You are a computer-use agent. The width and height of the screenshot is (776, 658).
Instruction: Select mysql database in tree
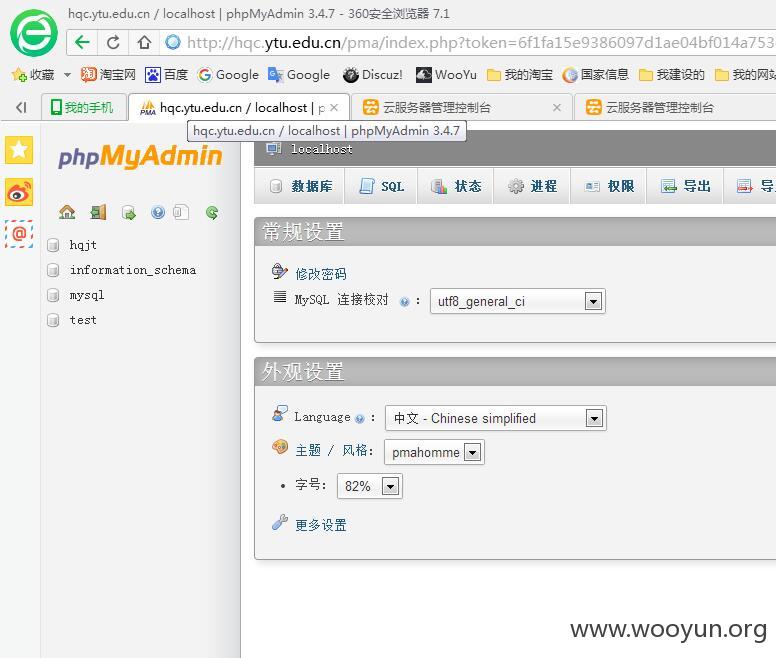point(87,295)
